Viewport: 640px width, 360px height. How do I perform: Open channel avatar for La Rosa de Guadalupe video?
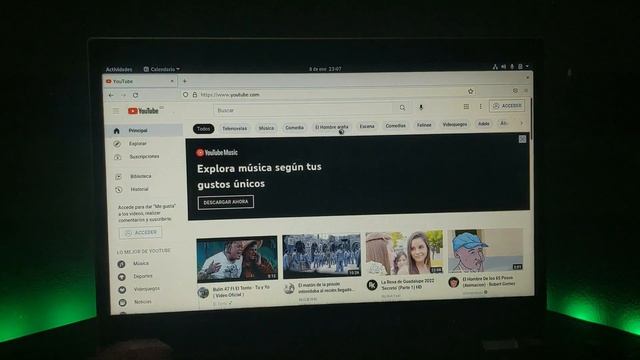pos(372,285)
